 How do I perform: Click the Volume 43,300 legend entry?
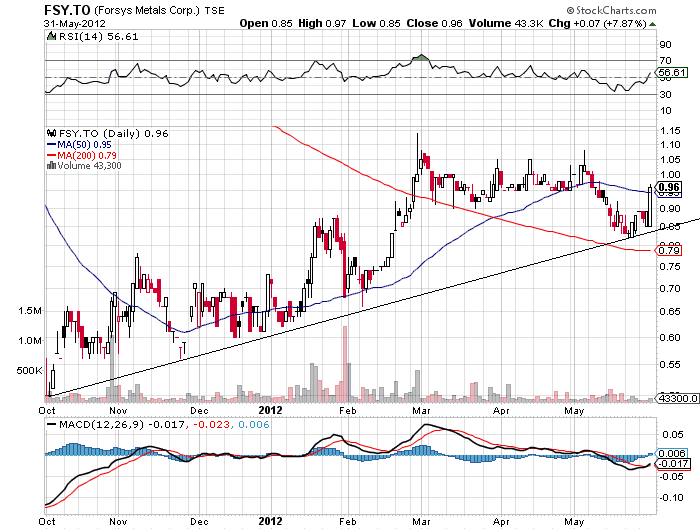[x=89, y=166]
